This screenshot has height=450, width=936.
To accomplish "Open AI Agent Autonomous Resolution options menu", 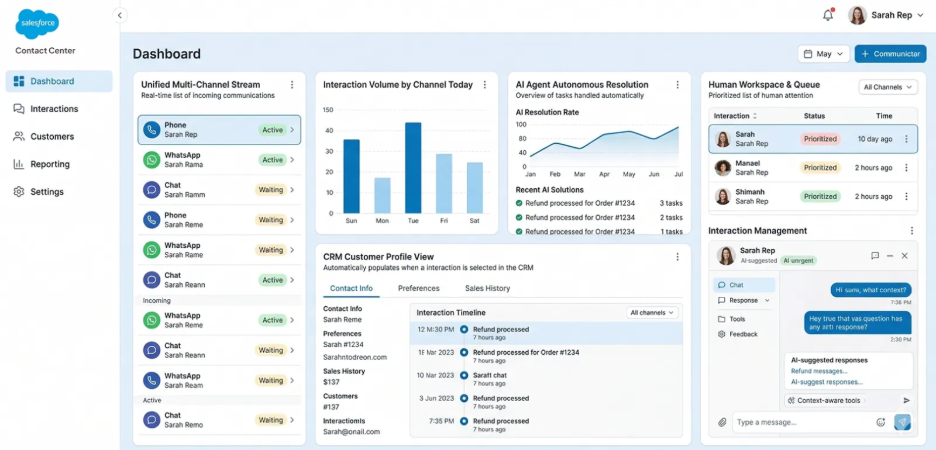I will pyautogui.click(x=677, y=85).
